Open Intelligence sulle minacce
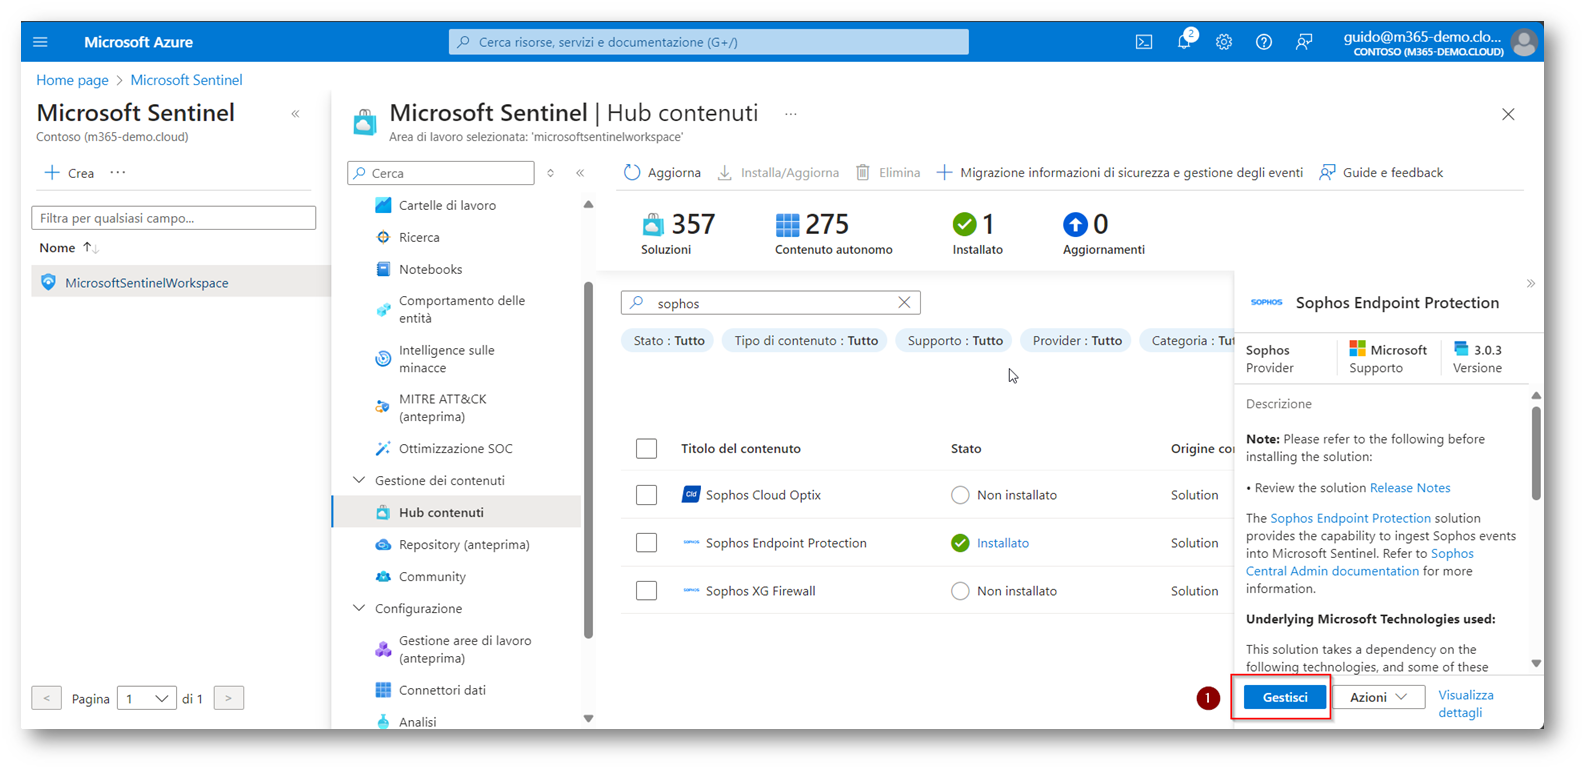This screenshot has width=1586, height=771. tap(446, 359)
